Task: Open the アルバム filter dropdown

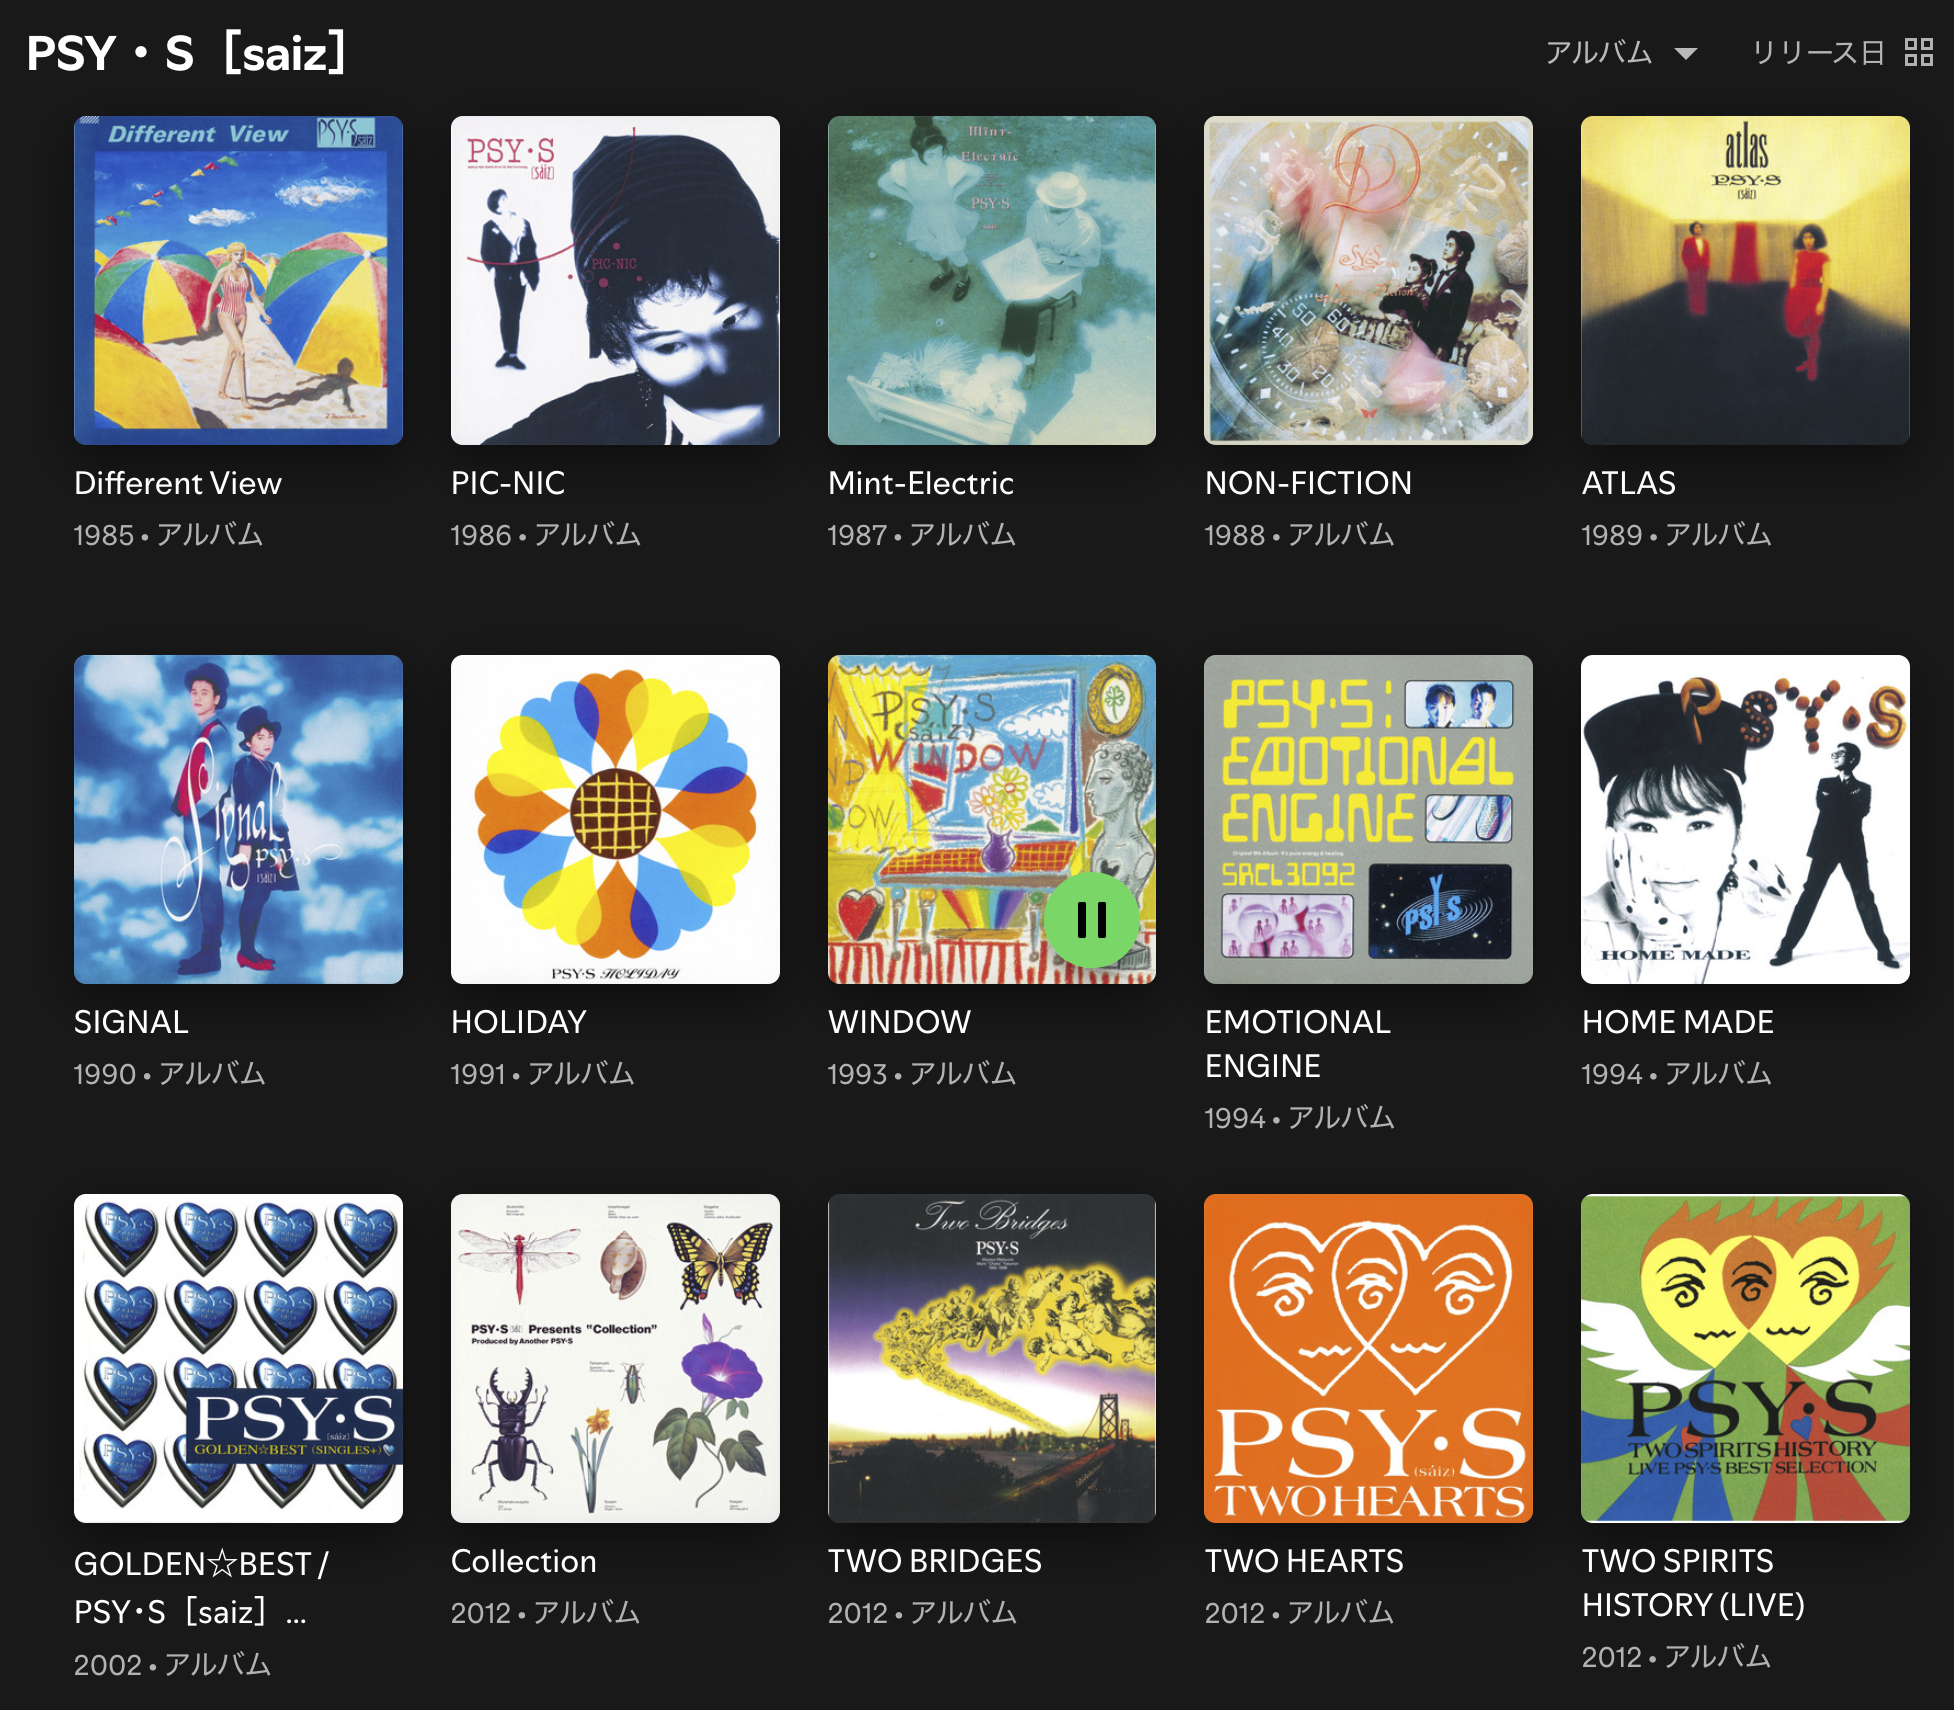Action: [x=1620, y=52]
